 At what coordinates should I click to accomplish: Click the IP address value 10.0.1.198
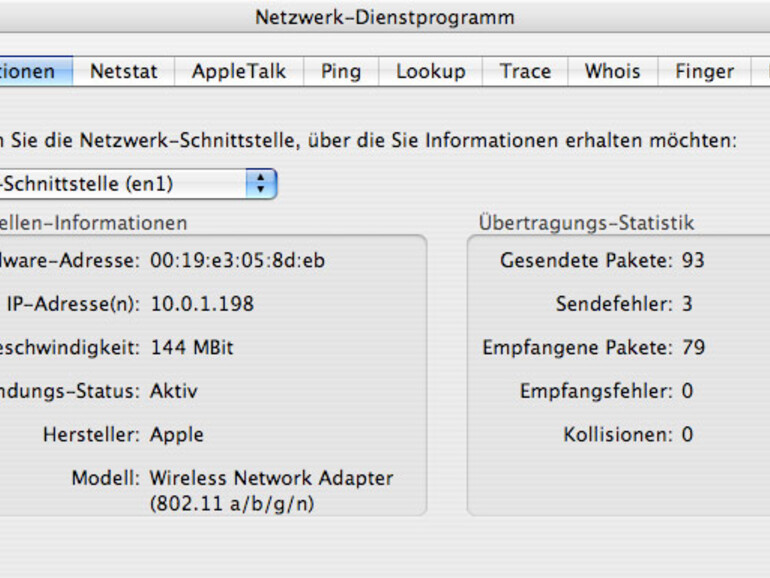coord(202,304)
